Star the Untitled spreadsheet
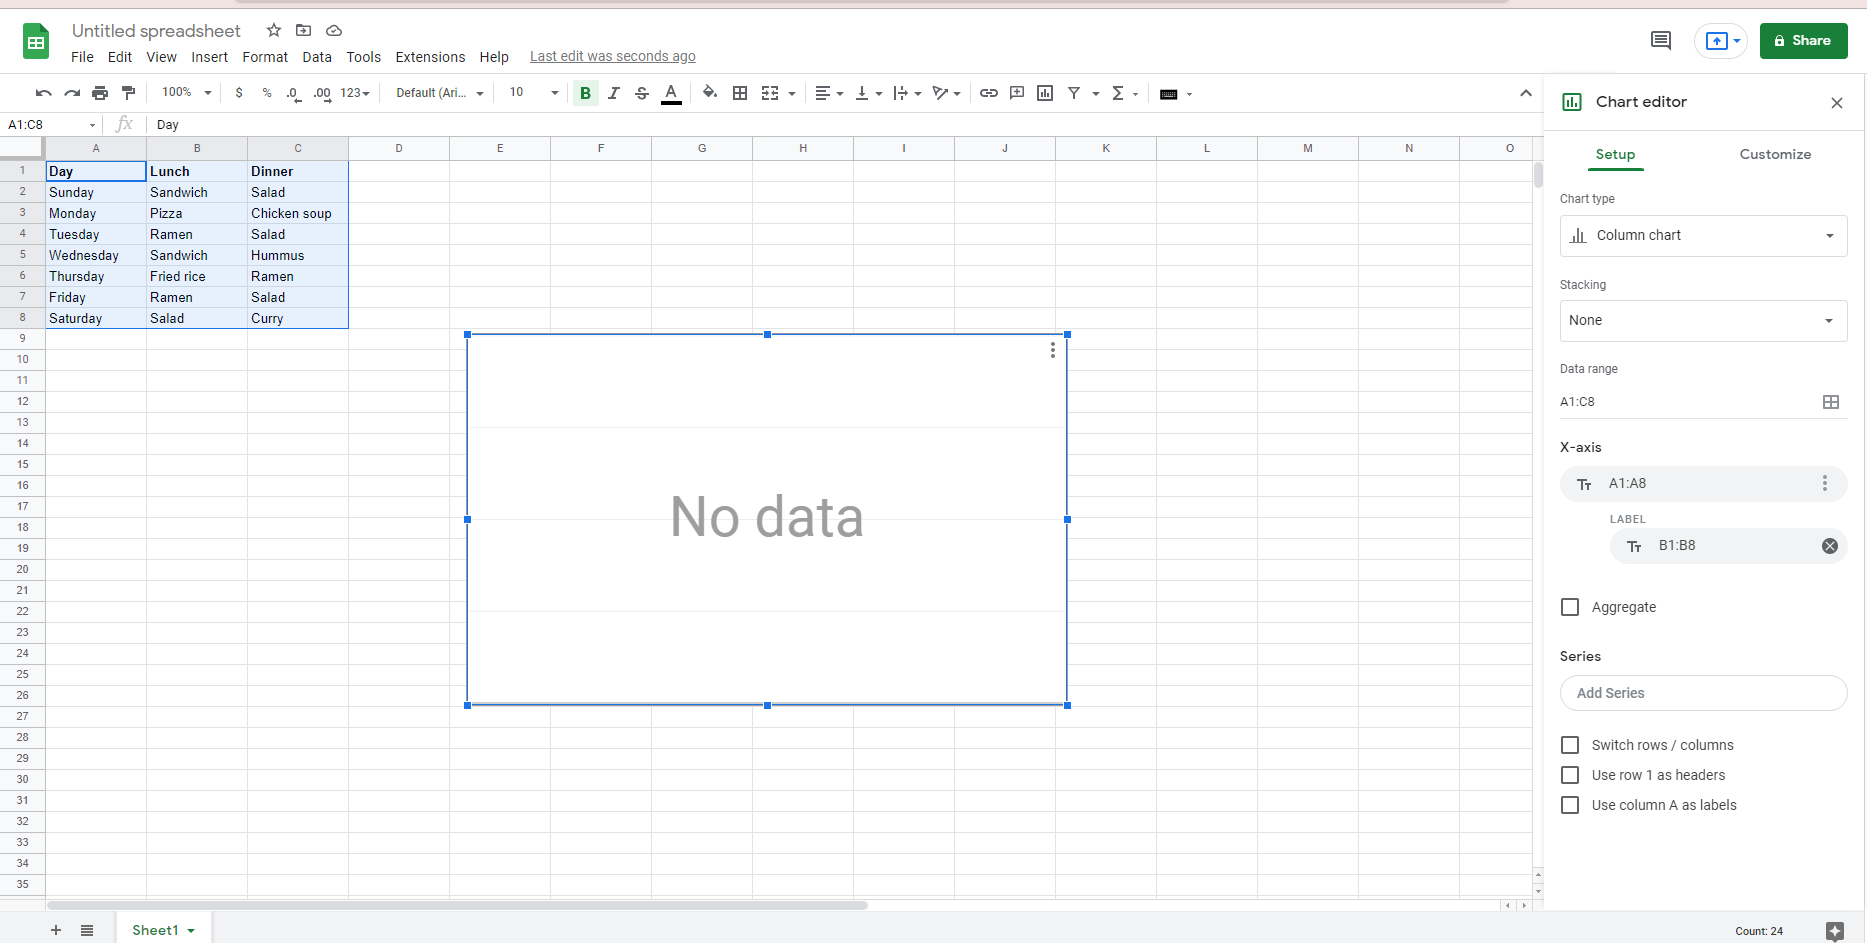The height and width of the screenshot is (943, 1867). pos(274,31)
